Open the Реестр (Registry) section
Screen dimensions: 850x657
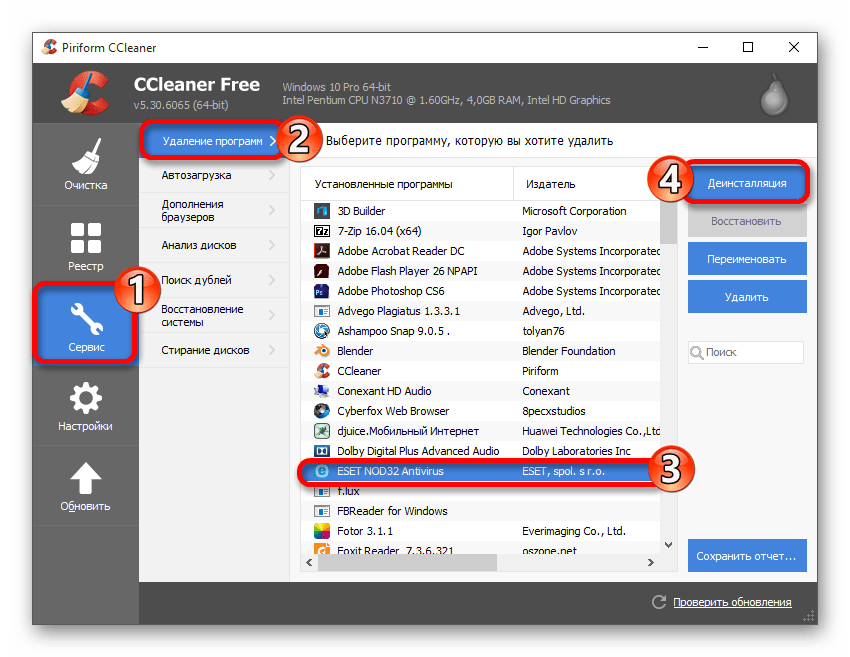coord(86,246)
